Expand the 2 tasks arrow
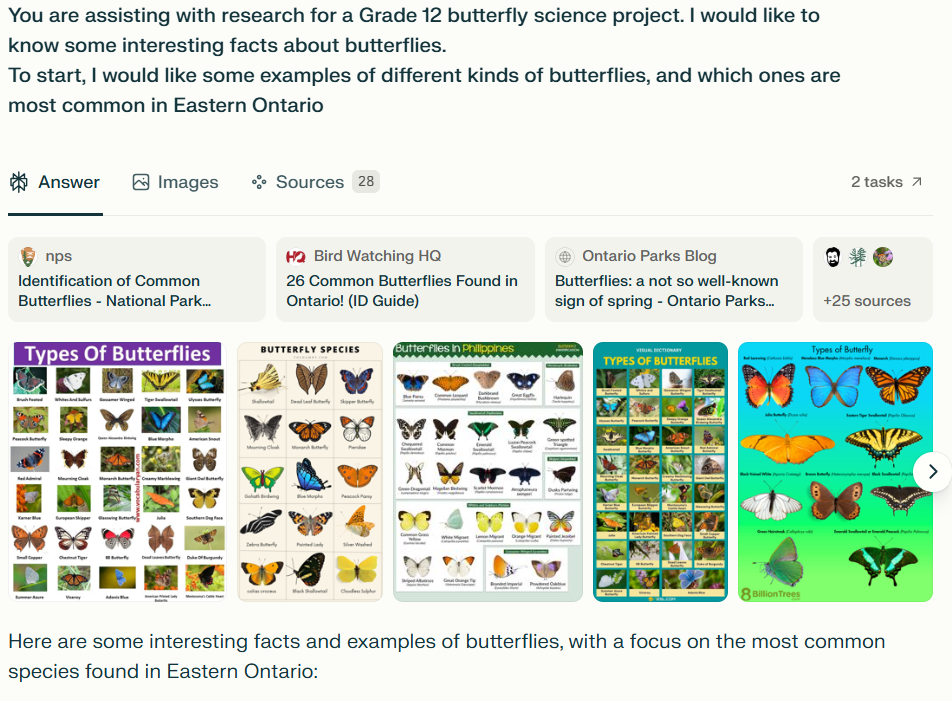 pyautogui.click(x=917, y=182)
